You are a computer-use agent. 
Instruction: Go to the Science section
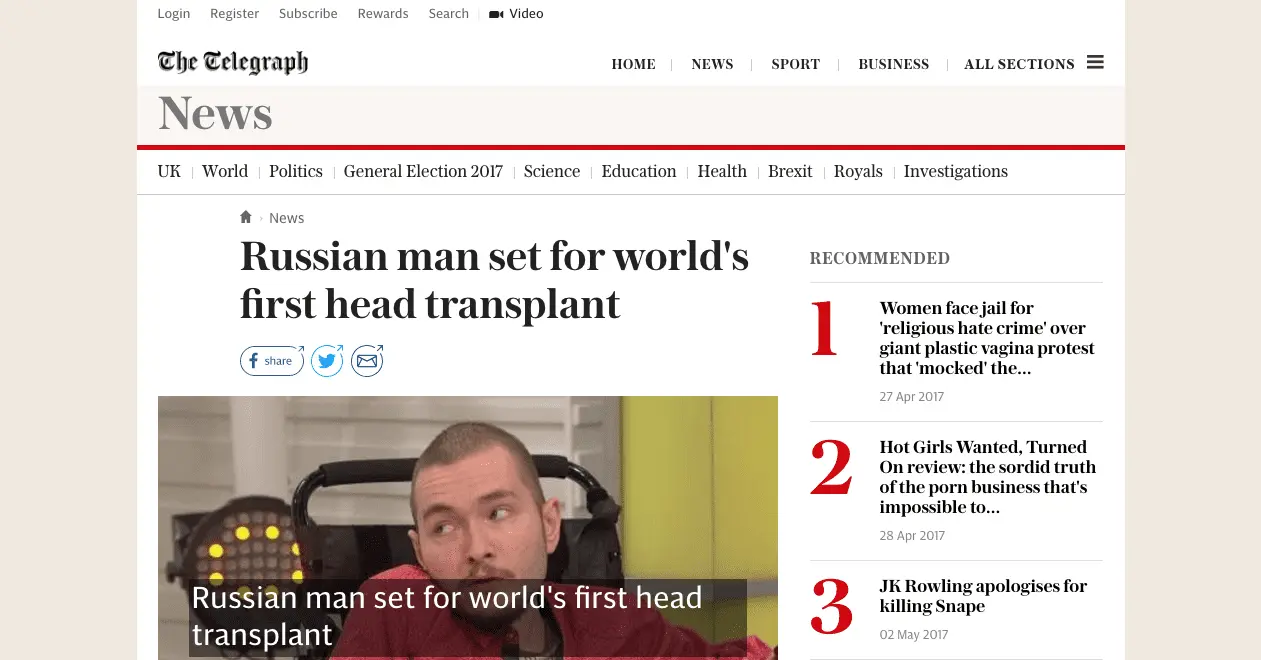[x=552, y=171]
